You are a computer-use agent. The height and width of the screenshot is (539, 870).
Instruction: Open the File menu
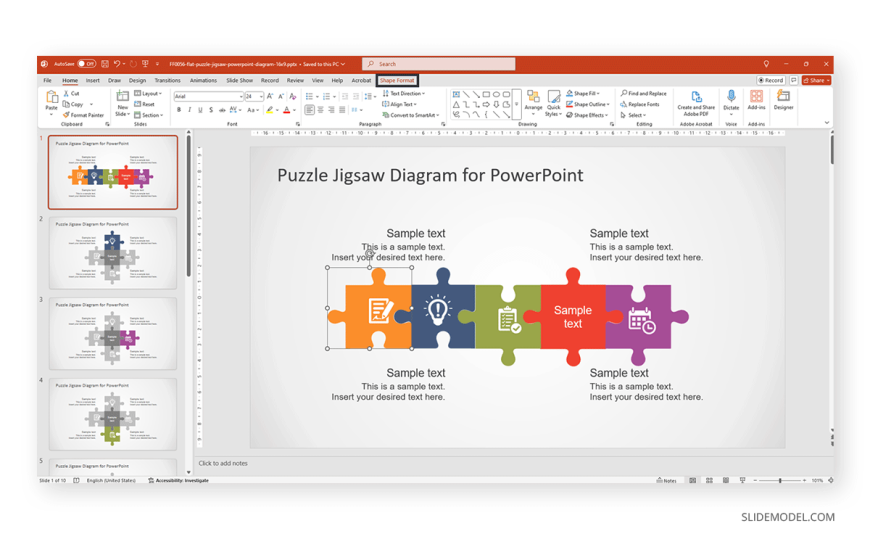coord(48,80)
